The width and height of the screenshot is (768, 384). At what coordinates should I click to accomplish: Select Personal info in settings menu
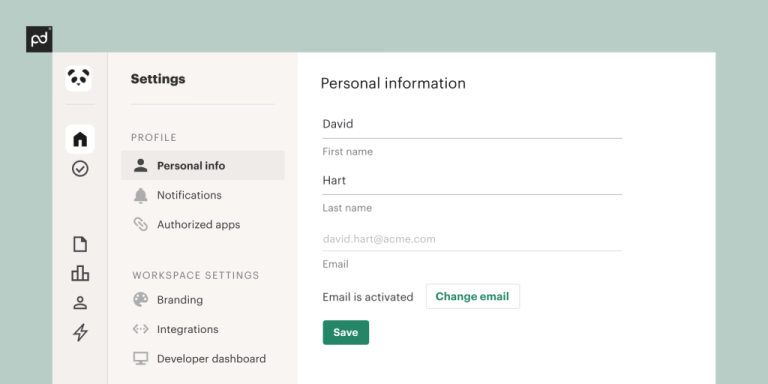203,166
